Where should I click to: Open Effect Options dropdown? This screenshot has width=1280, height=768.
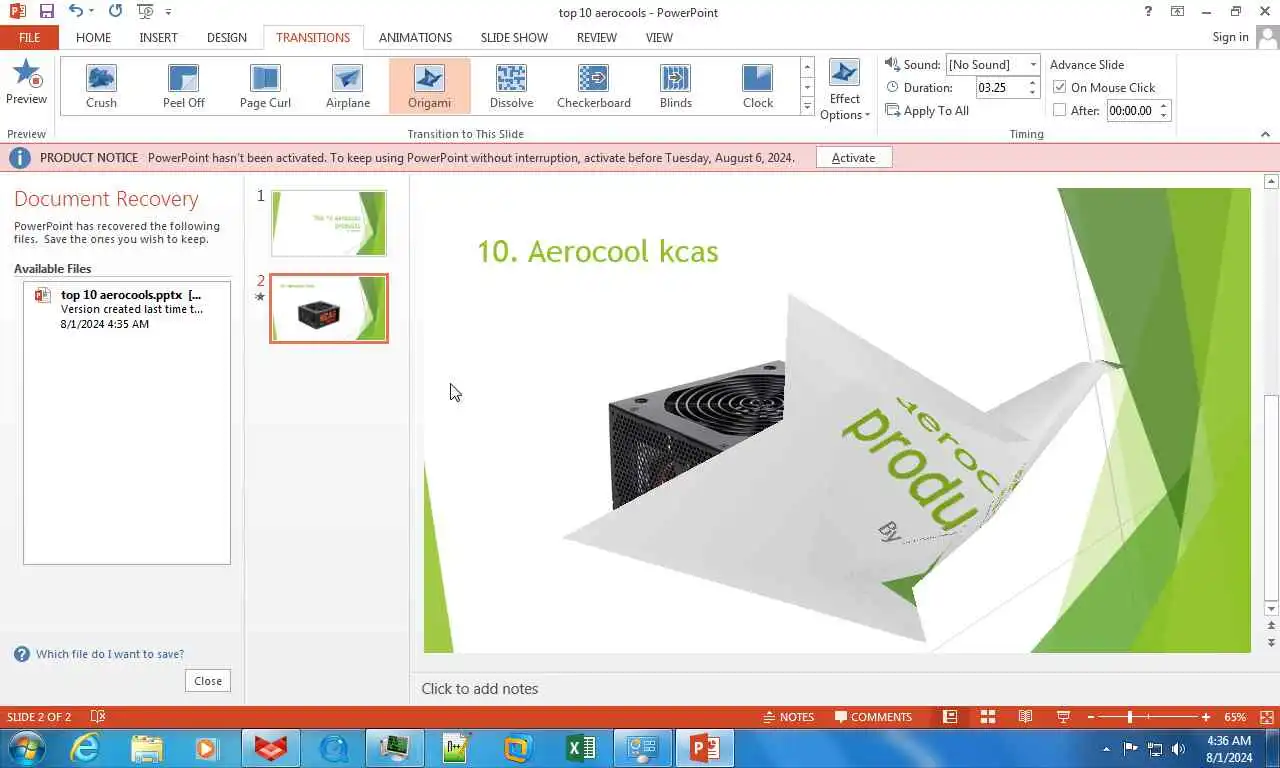(x=844, y=89)
